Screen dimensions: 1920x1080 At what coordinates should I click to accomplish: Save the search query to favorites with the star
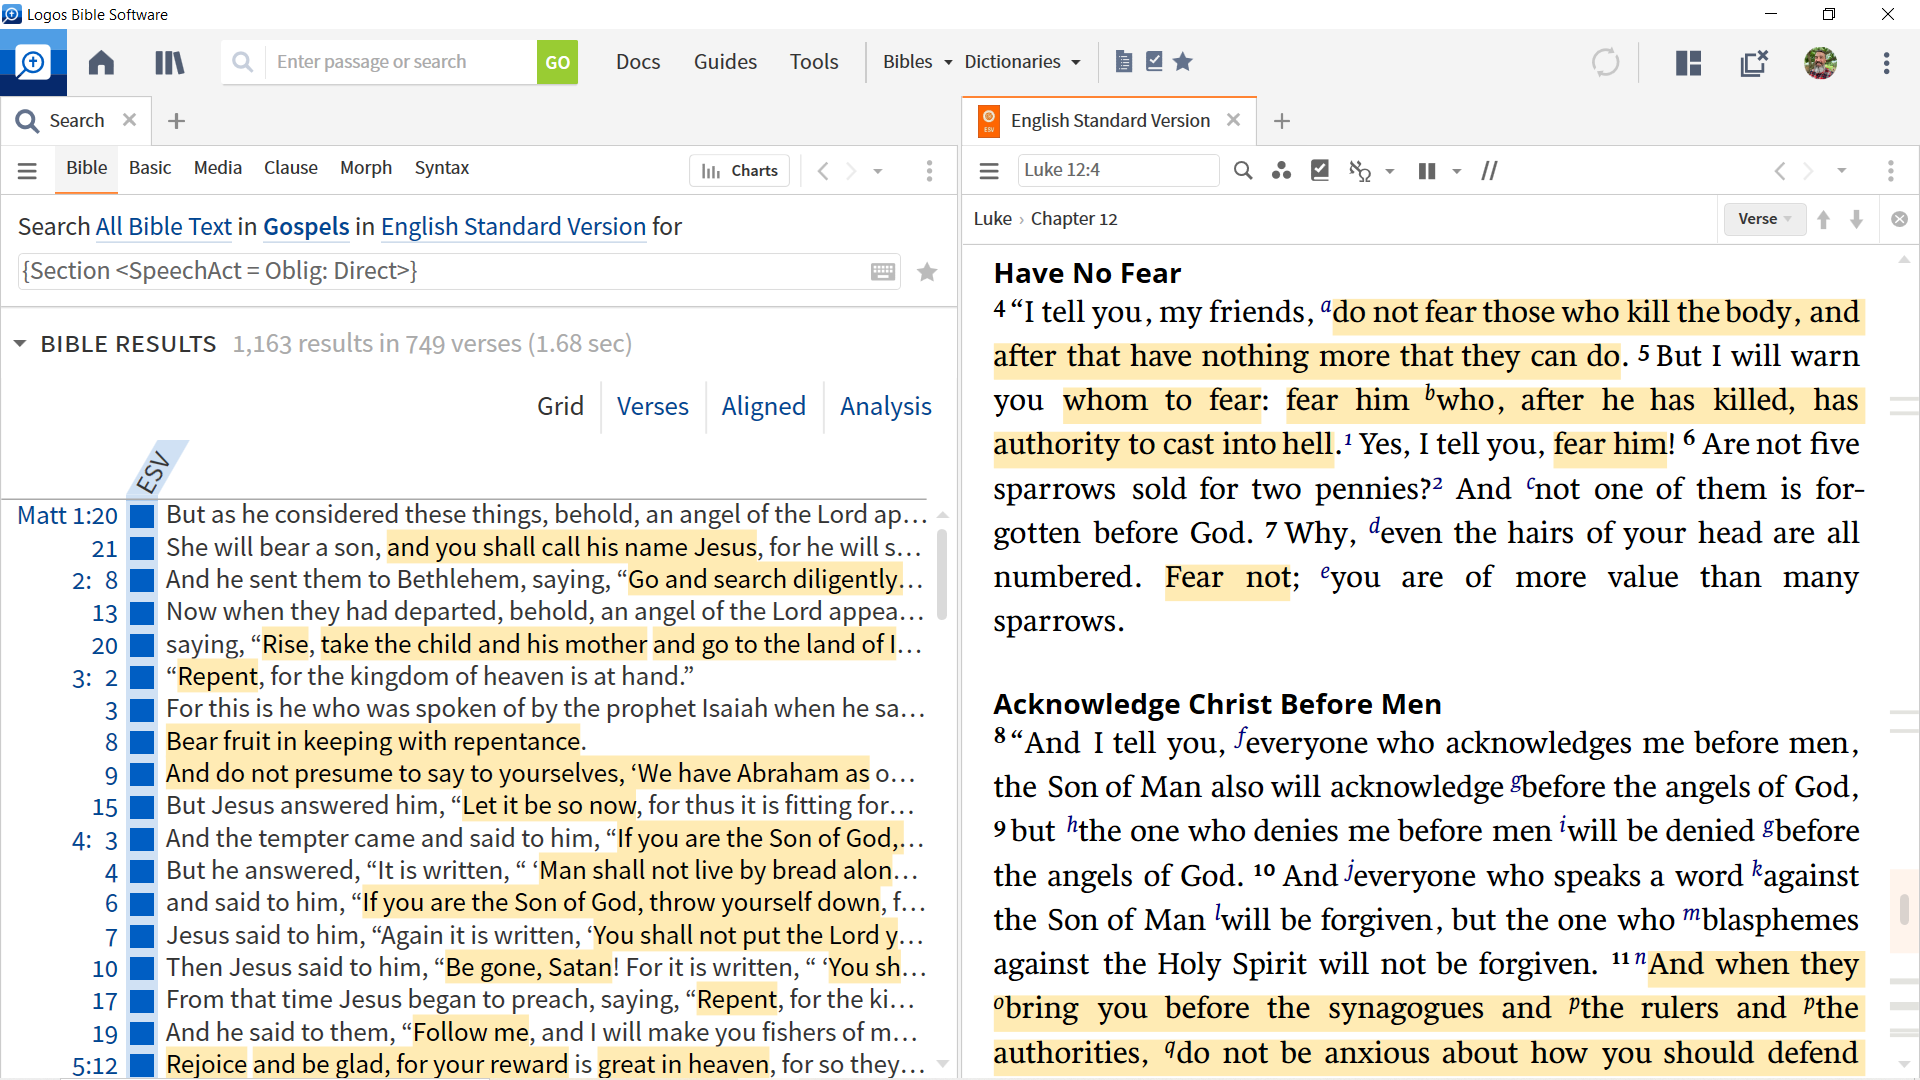pos(927,272)
